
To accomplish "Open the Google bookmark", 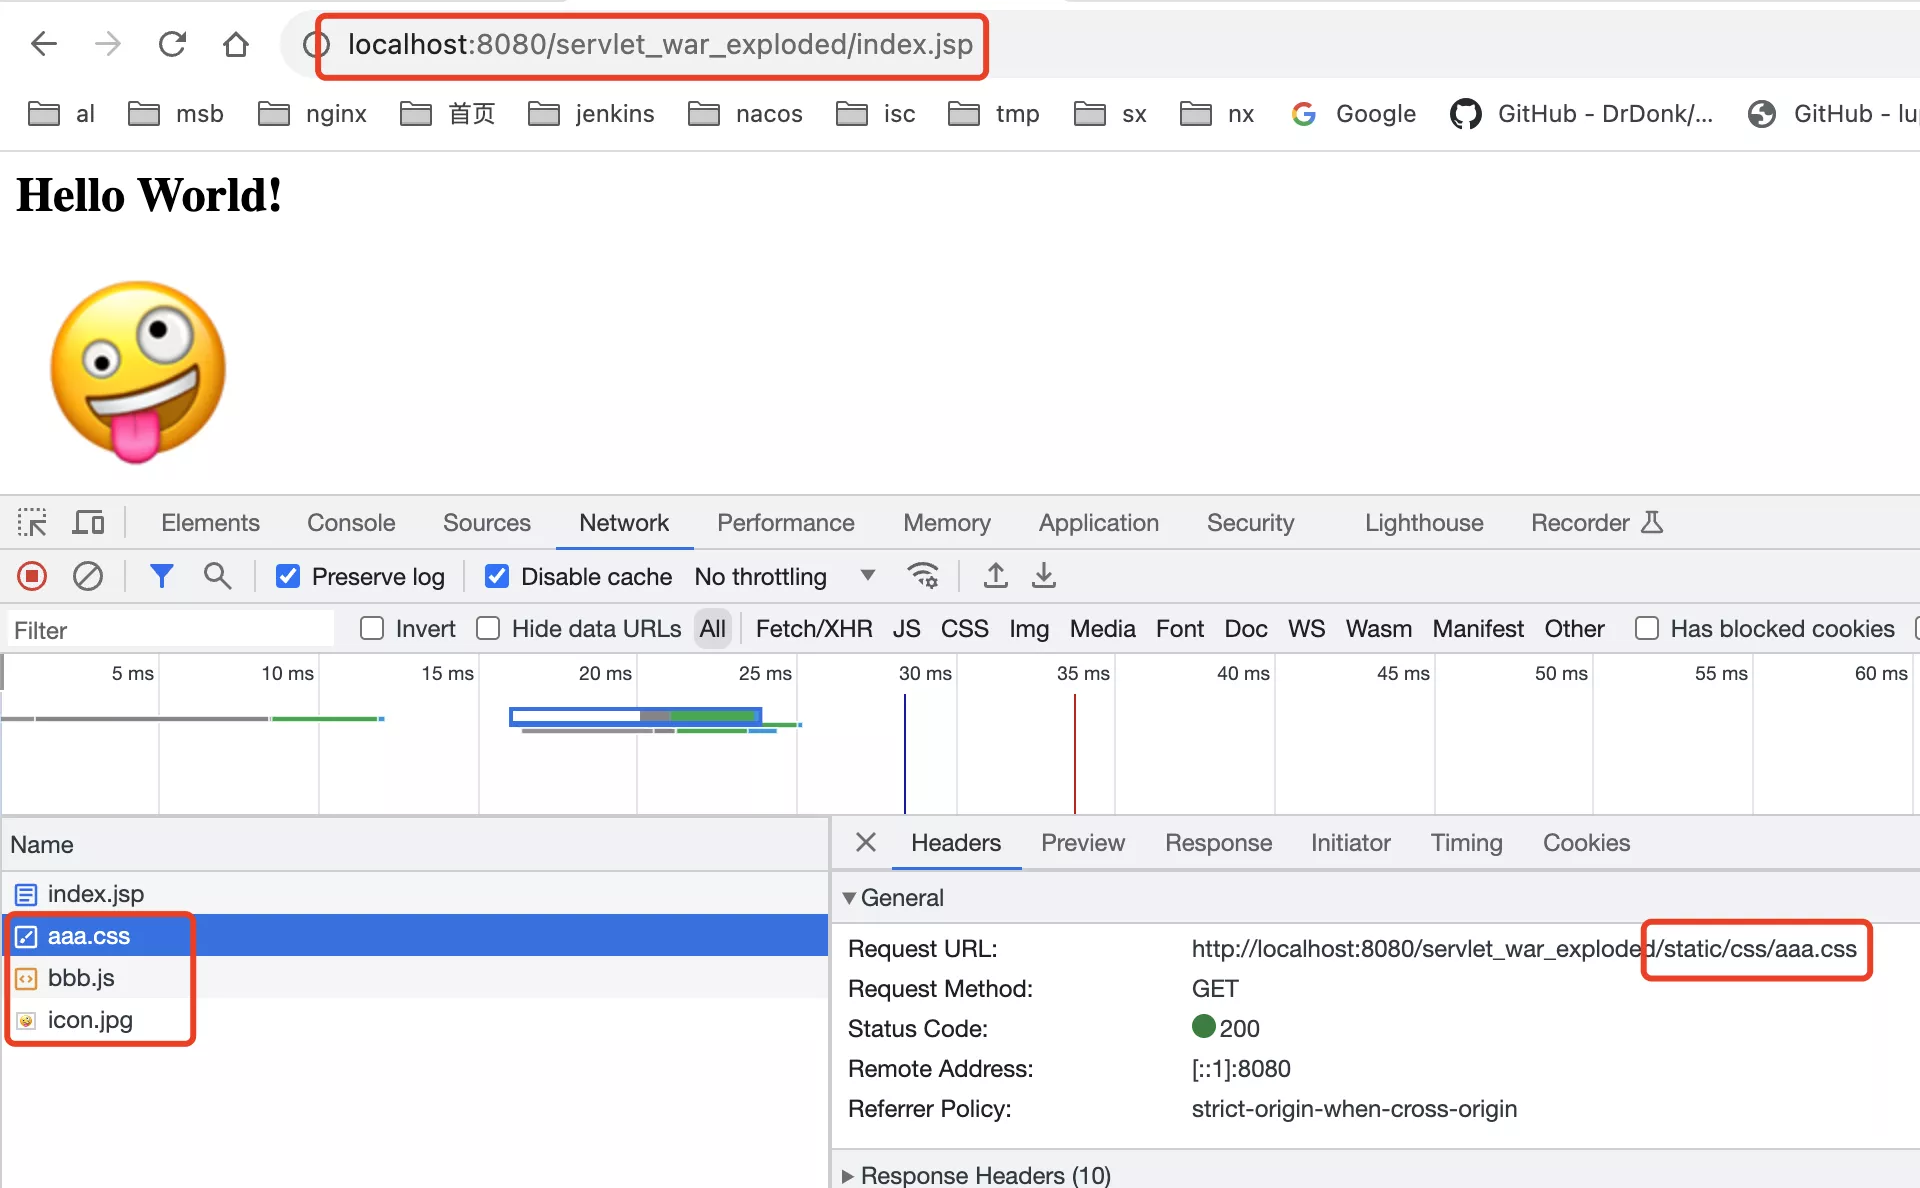I will [1354, 114].
